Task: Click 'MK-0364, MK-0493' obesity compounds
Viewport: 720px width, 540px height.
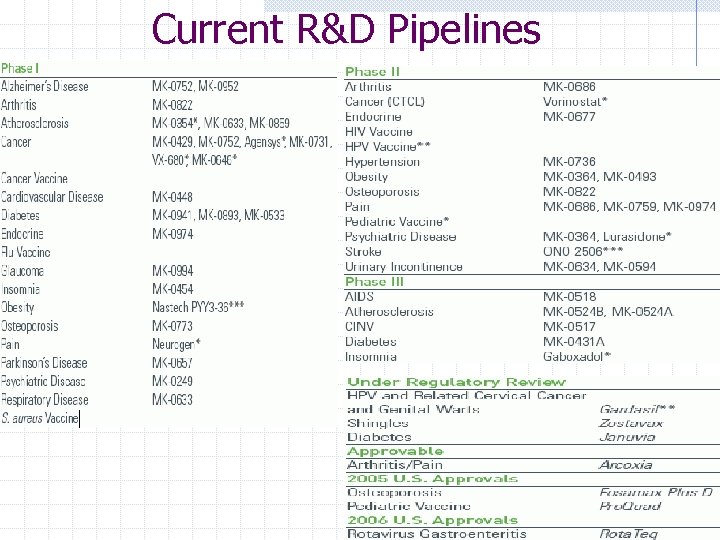Action: tap(600, 177)
